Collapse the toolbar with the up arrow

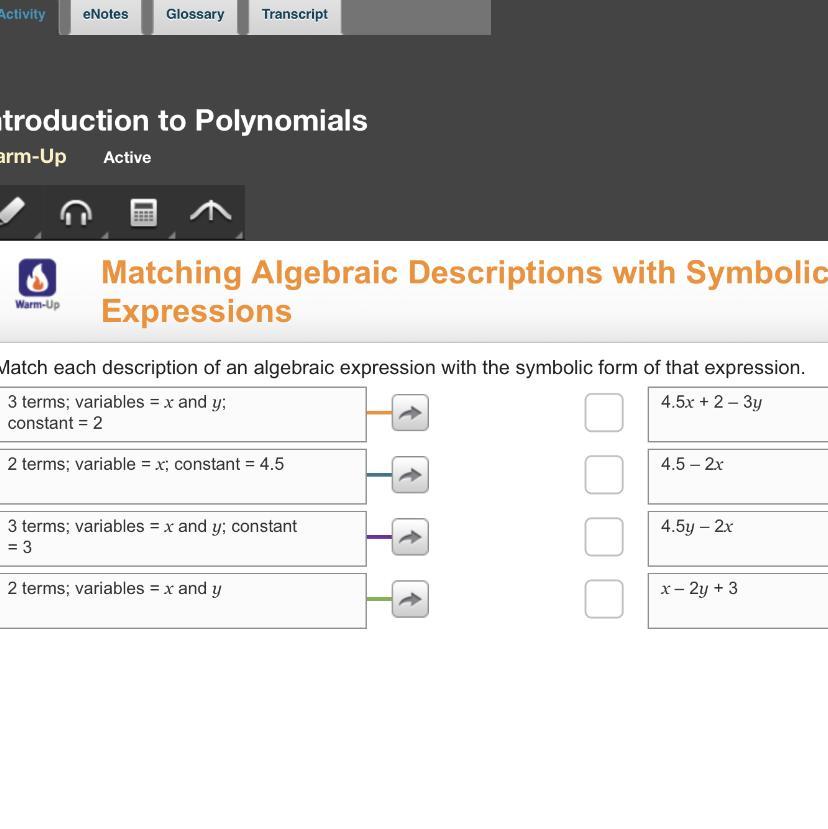pyautogui.click(x=210, y=211)
